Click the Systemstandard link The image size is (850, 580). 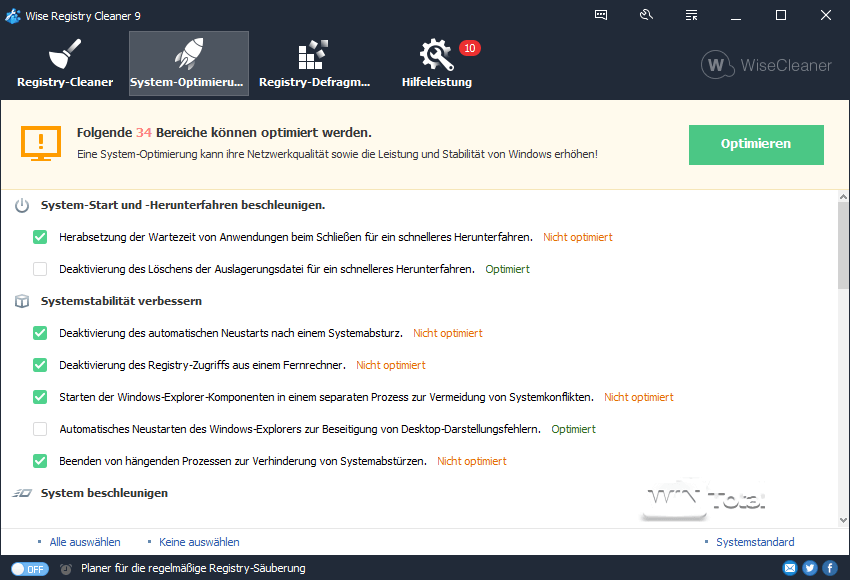pos(755,542)
